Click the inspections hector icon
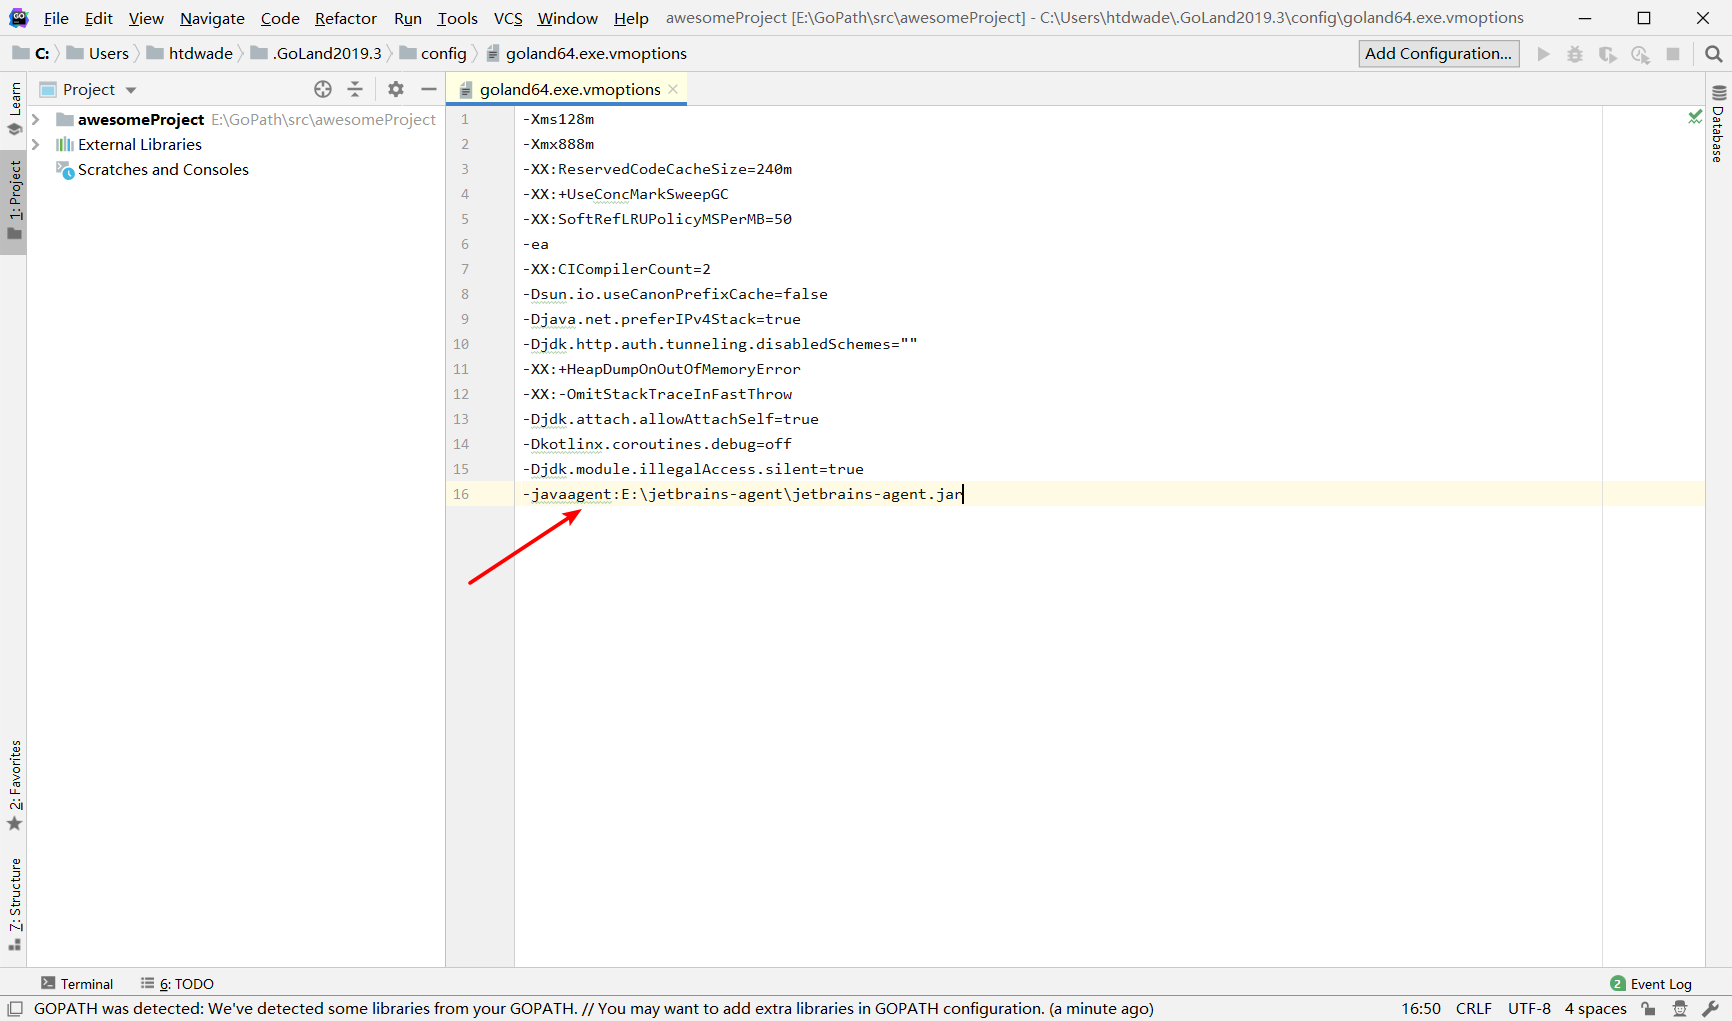 tap(1680, 1009)
